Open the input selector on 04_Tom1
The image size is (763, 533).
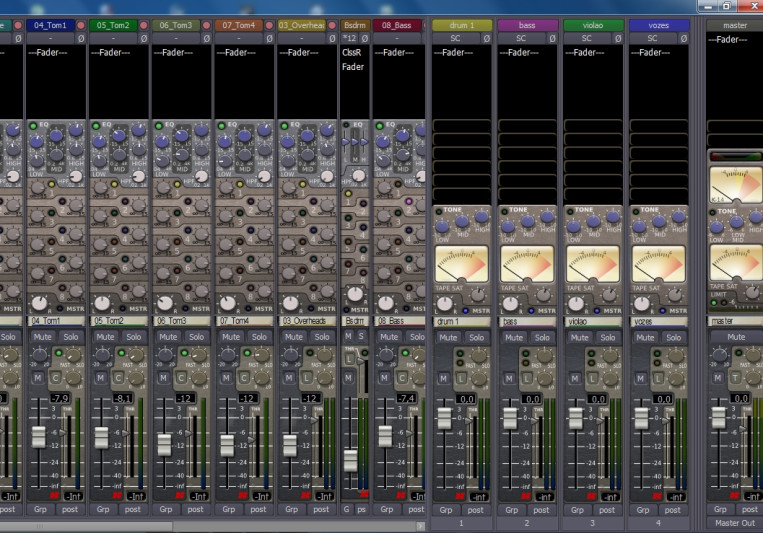[x=51, y=38]
